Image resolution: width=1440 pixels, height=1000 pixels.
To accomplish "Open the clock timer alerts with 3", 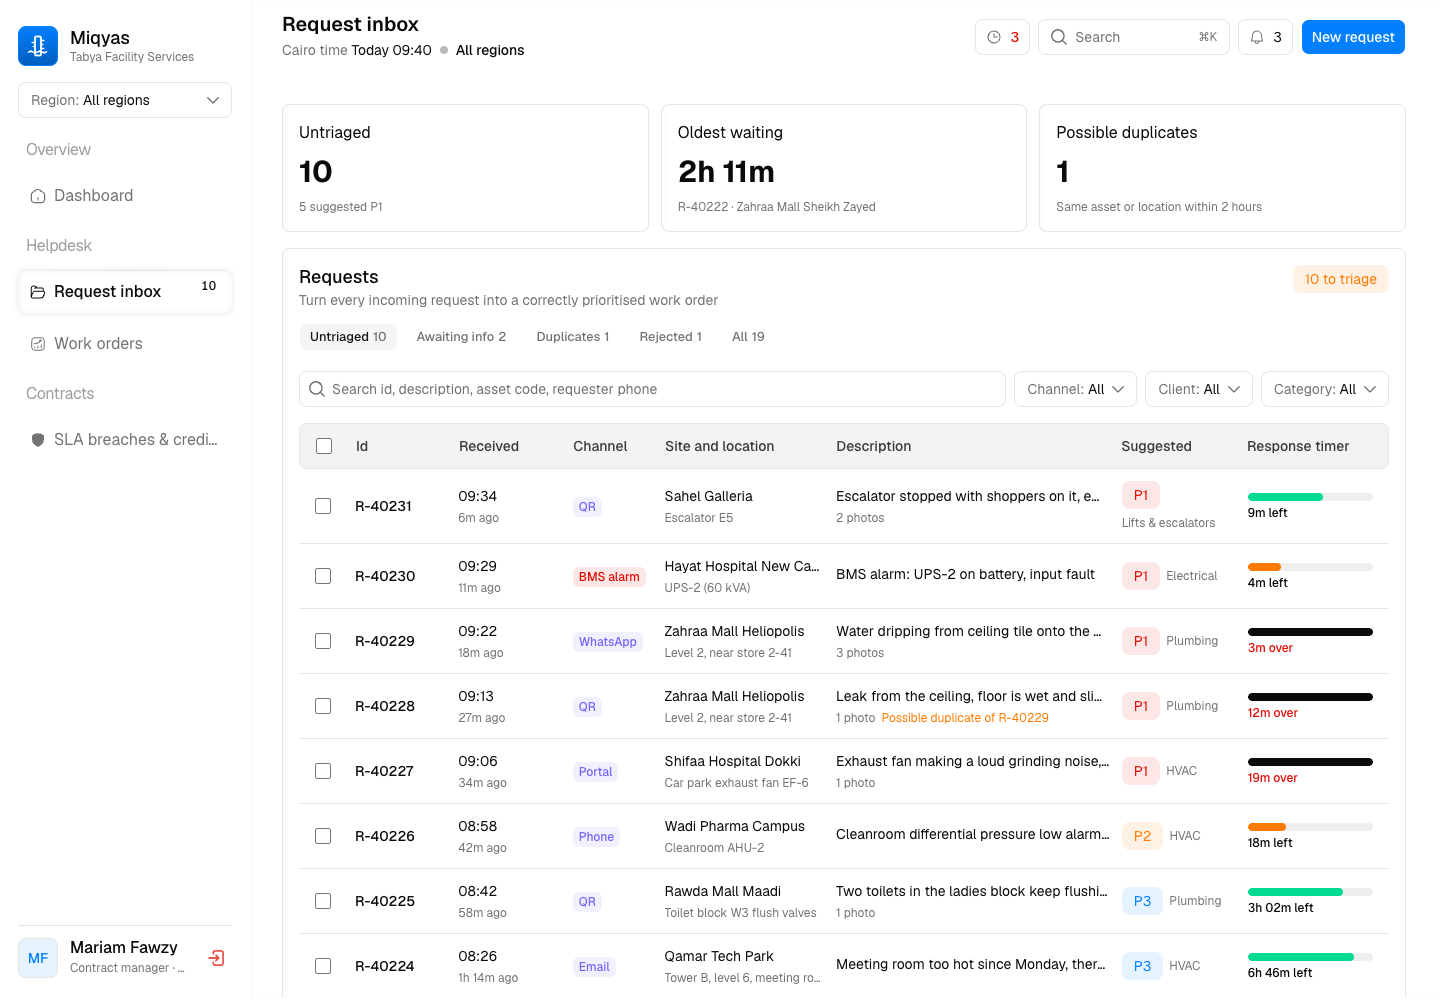I will (1002, 37).
